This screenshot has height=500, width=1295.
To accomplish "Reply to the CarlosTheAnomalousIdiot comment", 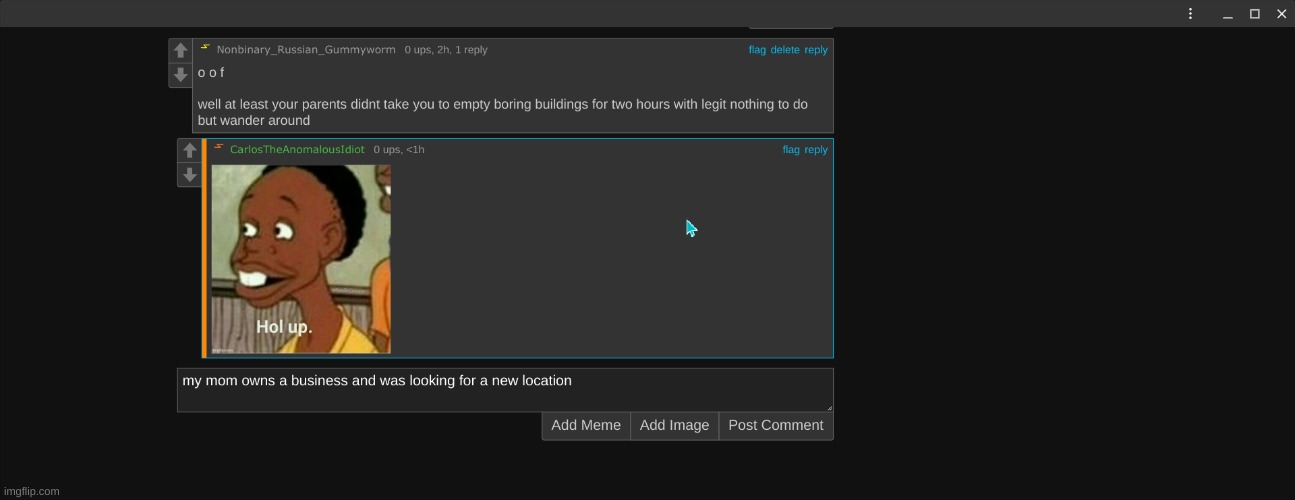I will pyautogui.click(x=816, y=150).
